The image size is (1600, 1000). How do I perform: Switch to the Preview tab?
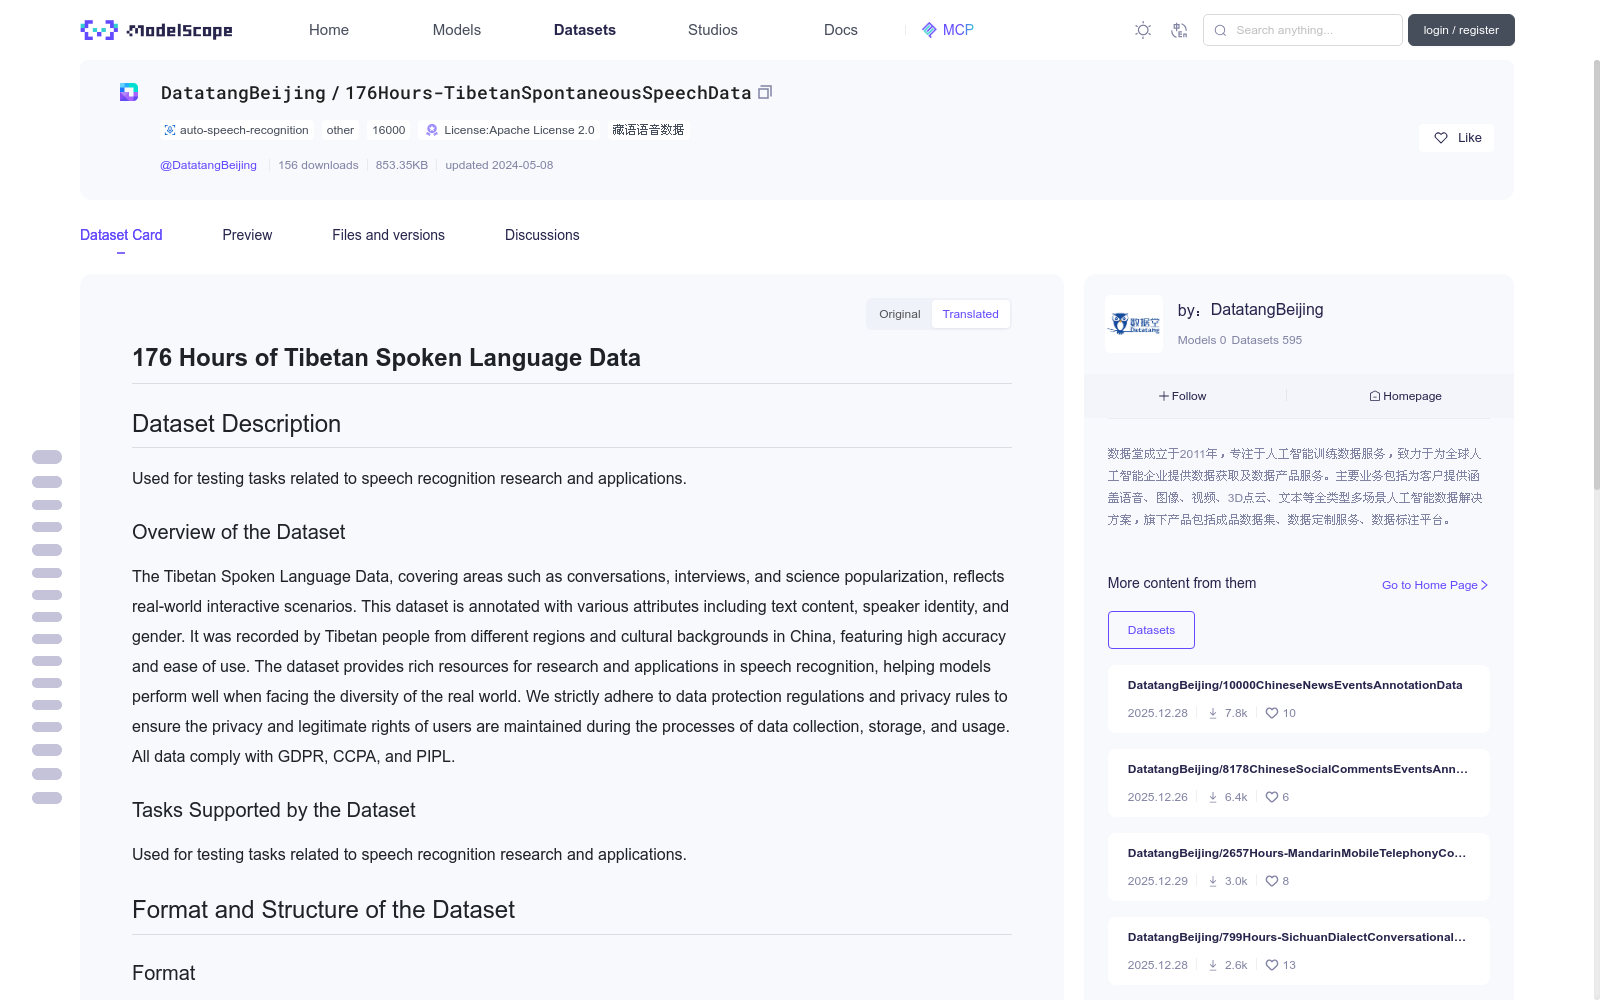point(247,235)
